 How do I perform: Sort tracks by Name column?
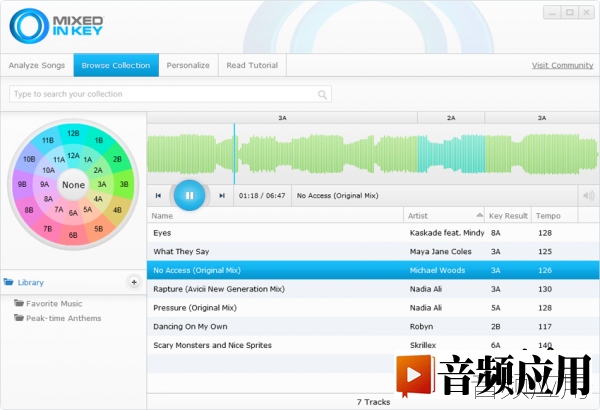pyautogui.click(x=275, y=216)
